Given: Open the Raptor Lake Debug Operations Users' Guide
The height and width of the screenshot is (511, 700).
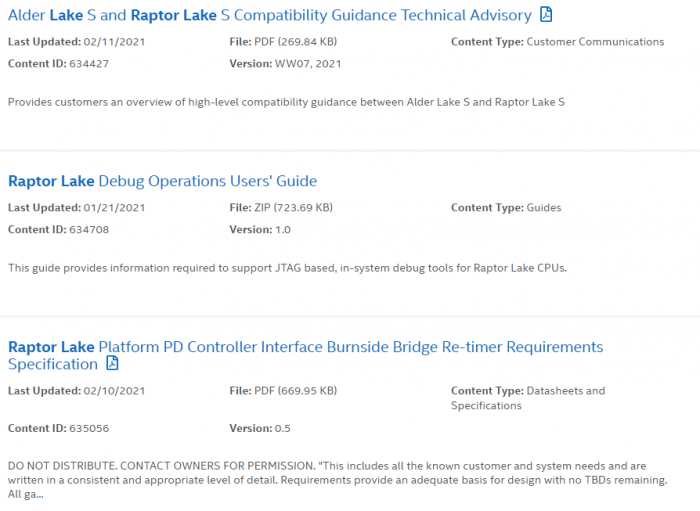Looking at the screenshot, I should 162,181.
